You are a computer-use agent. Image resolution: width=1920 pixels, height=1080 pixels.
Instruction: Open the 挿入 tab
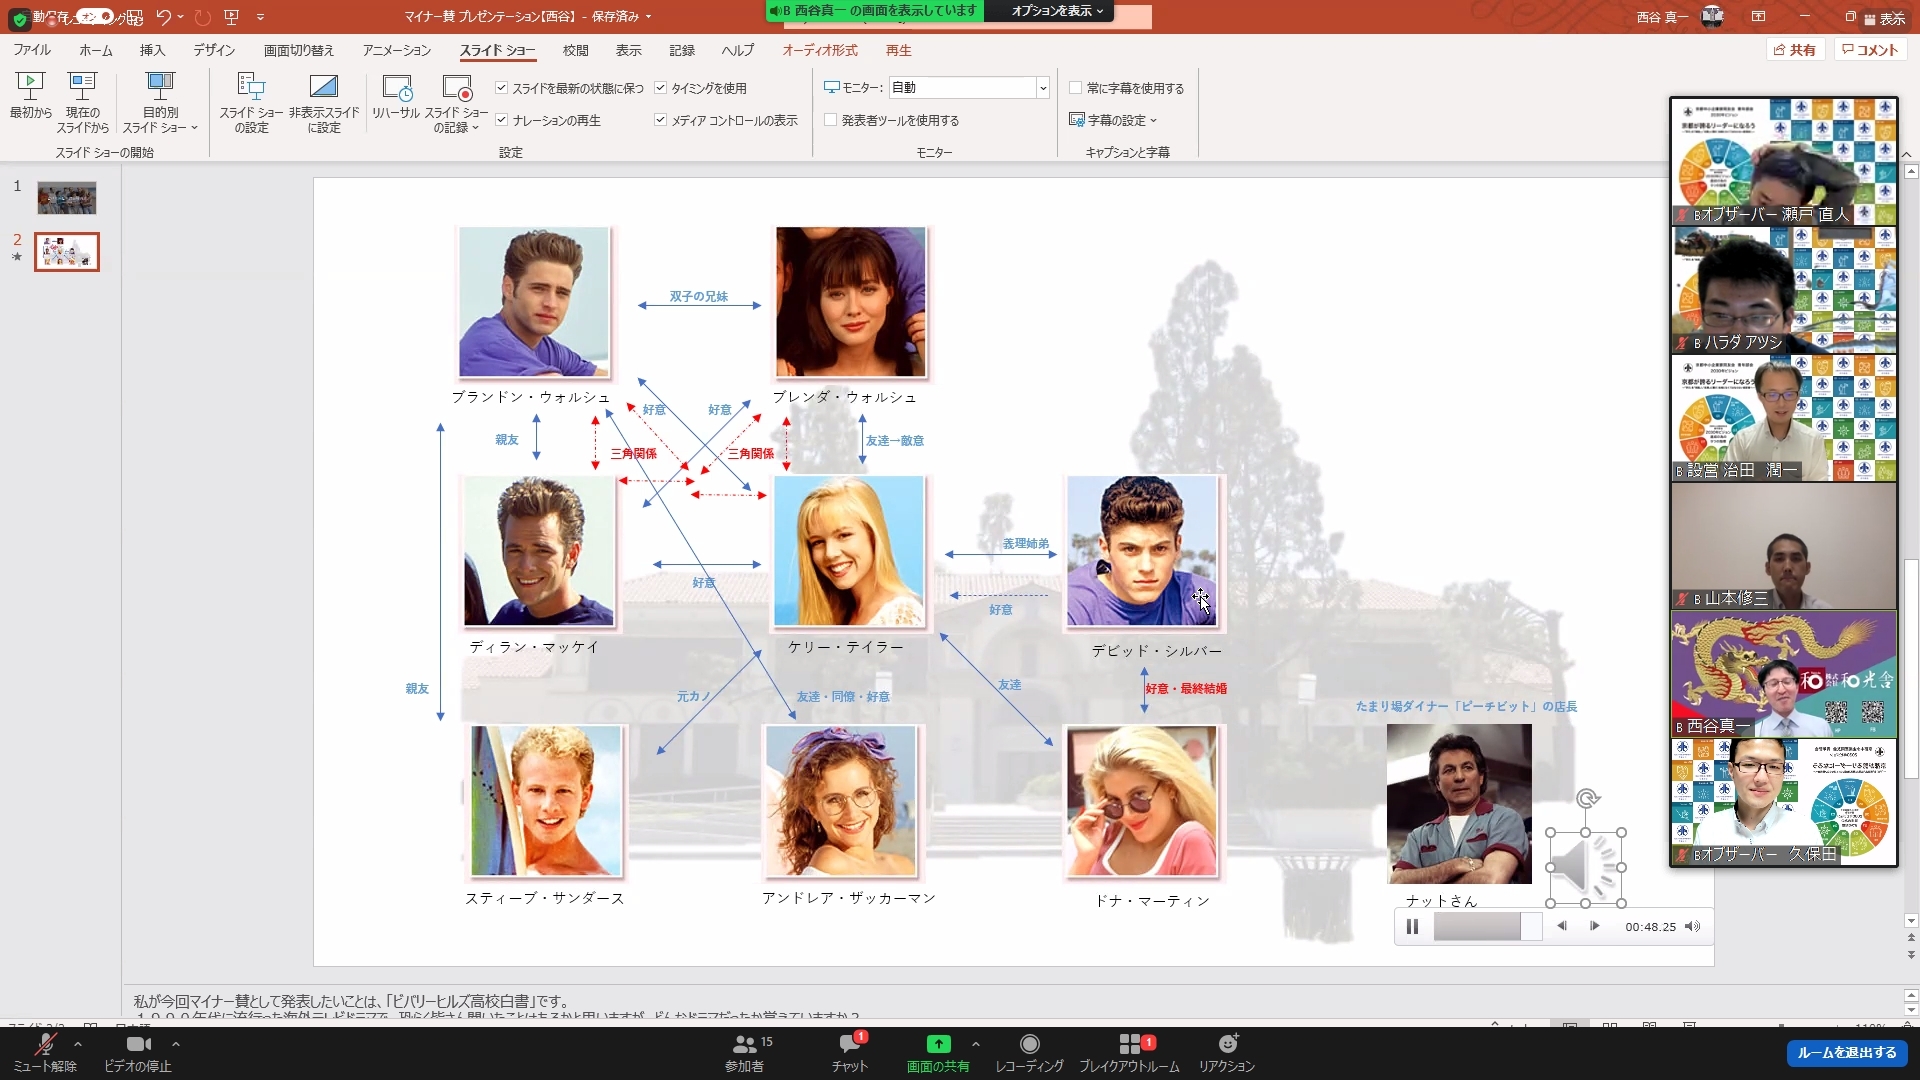152,50
